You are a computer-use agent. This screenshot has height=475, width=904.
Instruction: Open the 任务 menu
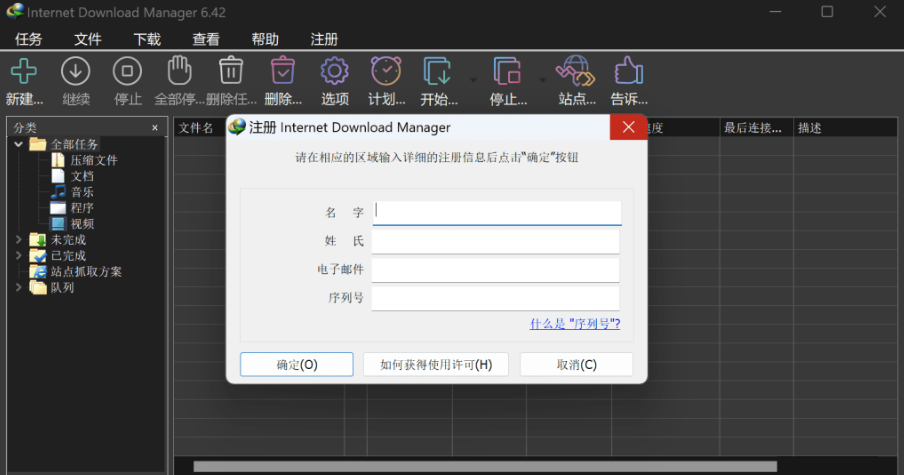coord(28,39)
